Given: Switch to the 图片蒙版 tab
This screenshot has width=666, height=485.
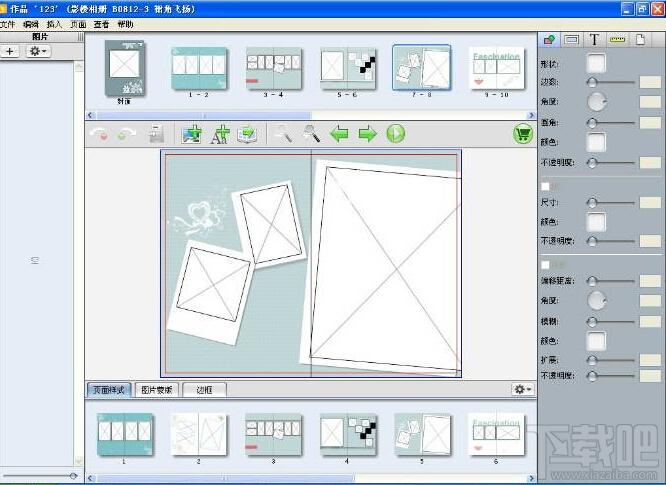Looking at the screenshot, I should click(156, 389).
